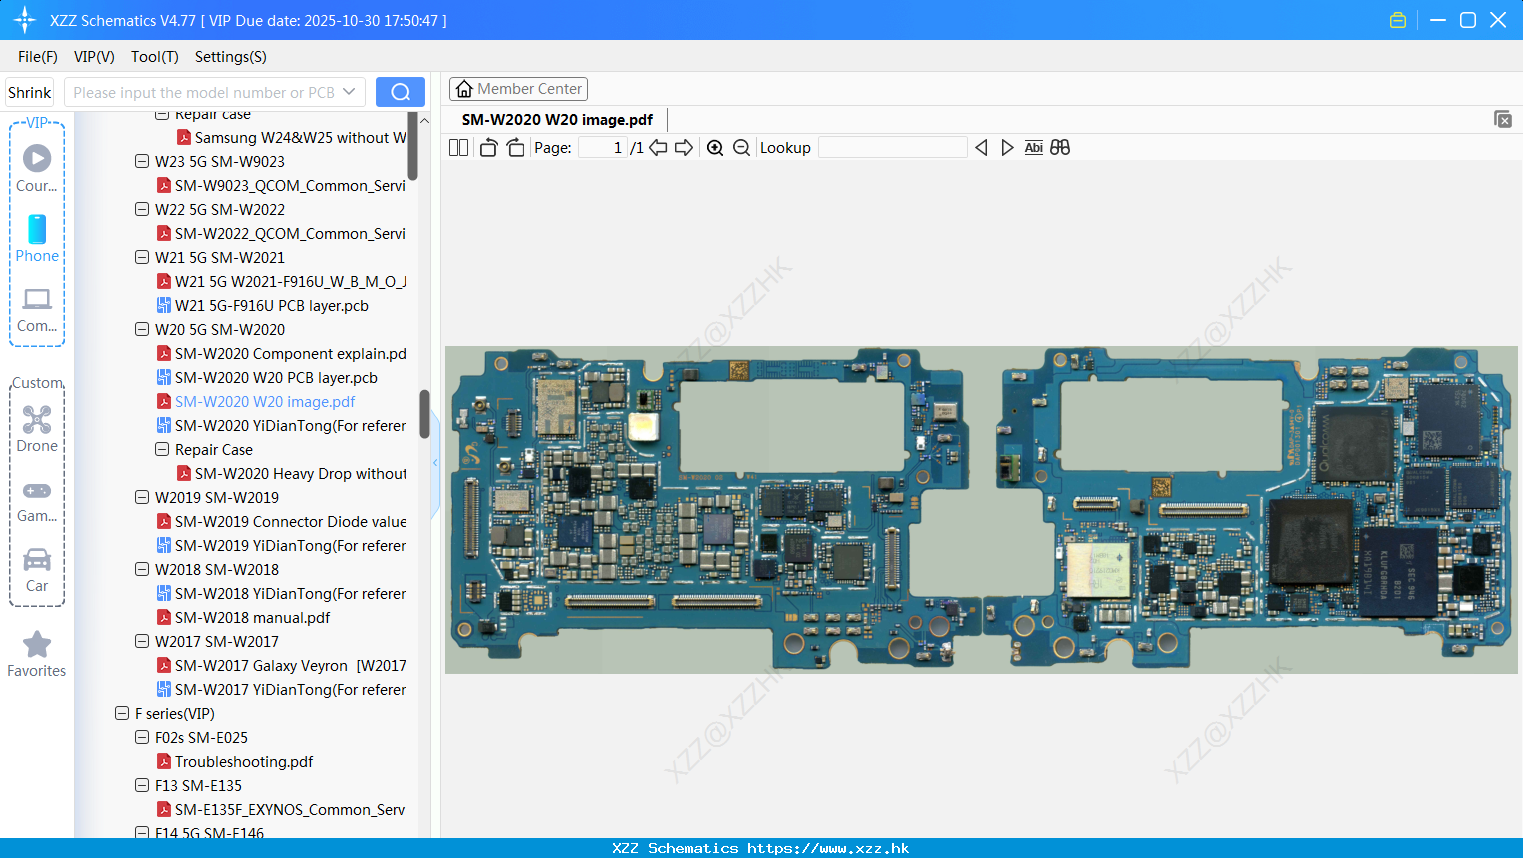This screenshot has width=1523, height=858.
Task: Collapse the W20 5G SM-W2020 node
Action: [142, 329]
